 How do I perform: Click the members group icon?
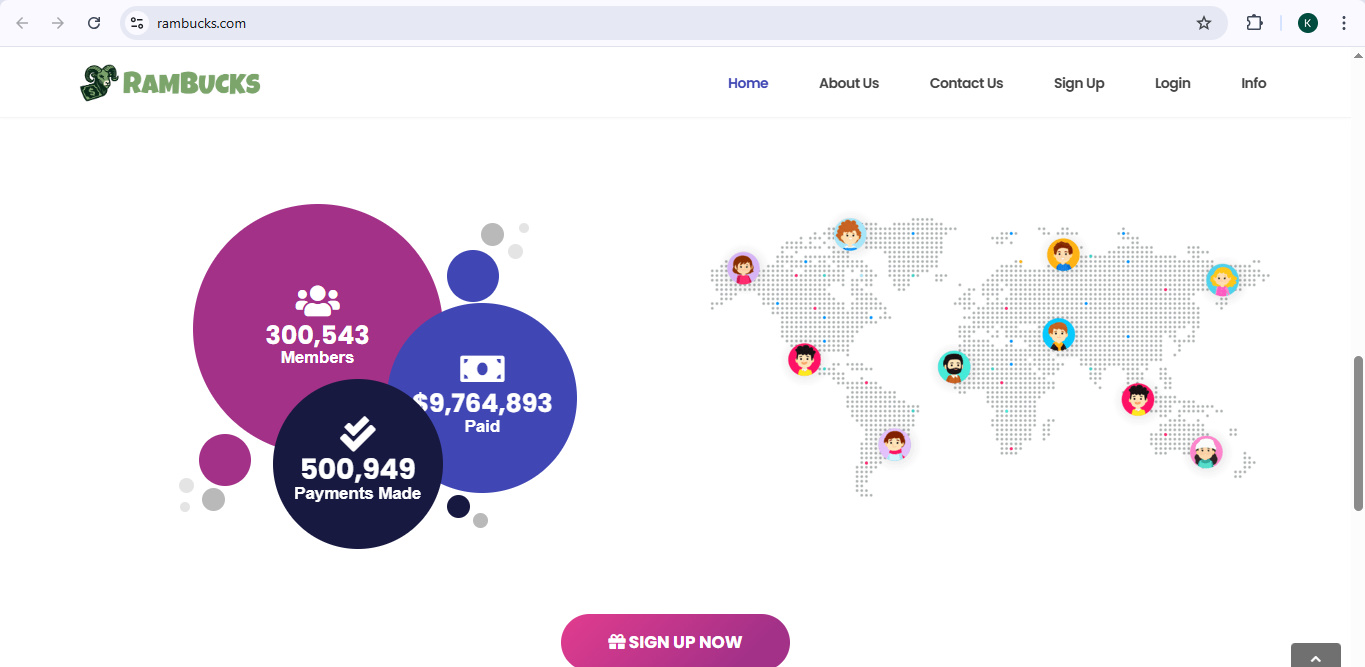click(x=317, y=301)
